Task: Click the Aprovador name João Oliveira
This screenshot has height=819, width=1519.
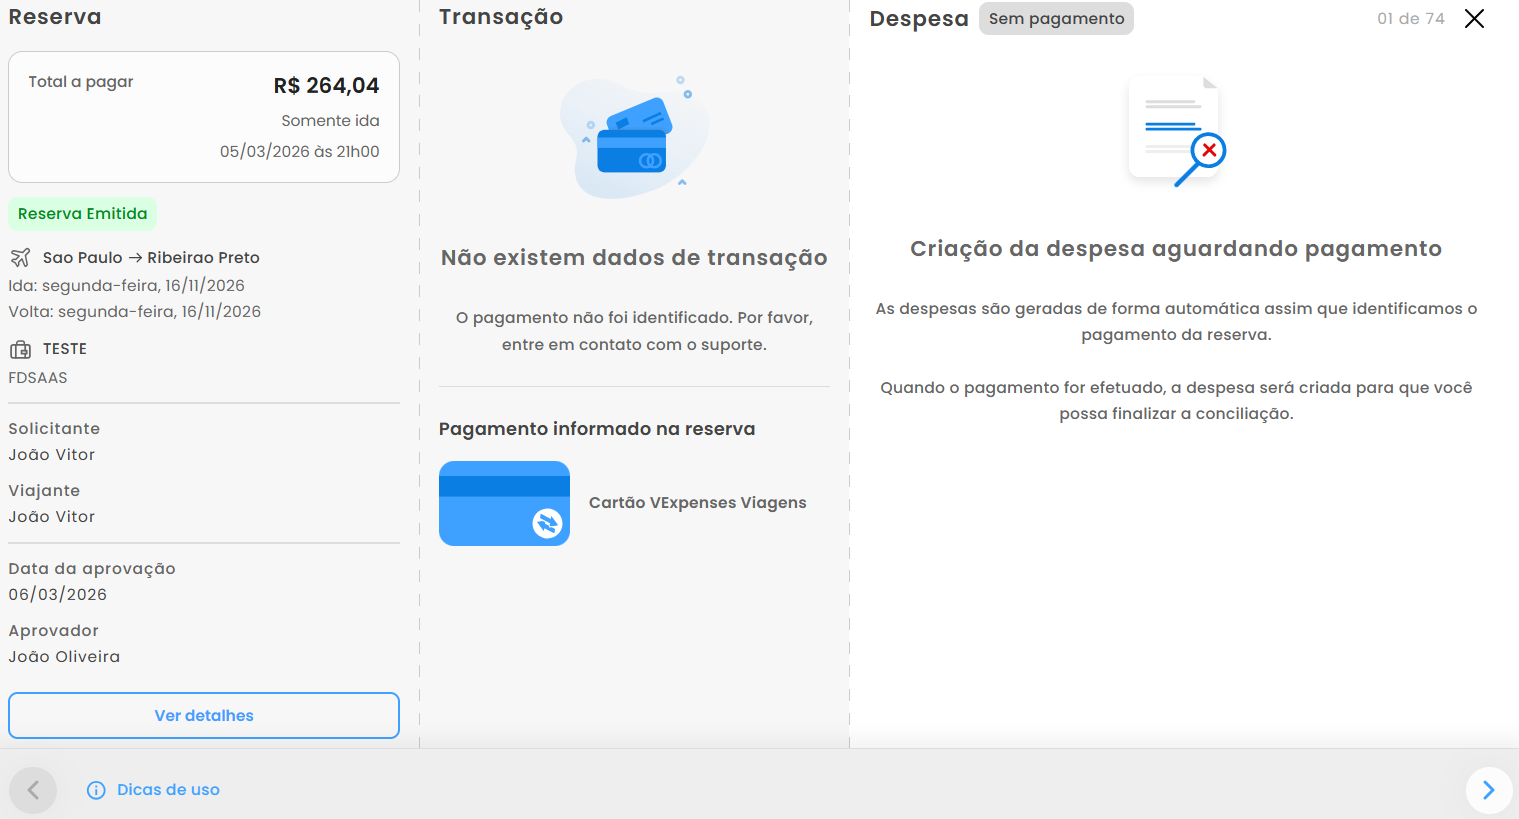Action: pos(64,657)
